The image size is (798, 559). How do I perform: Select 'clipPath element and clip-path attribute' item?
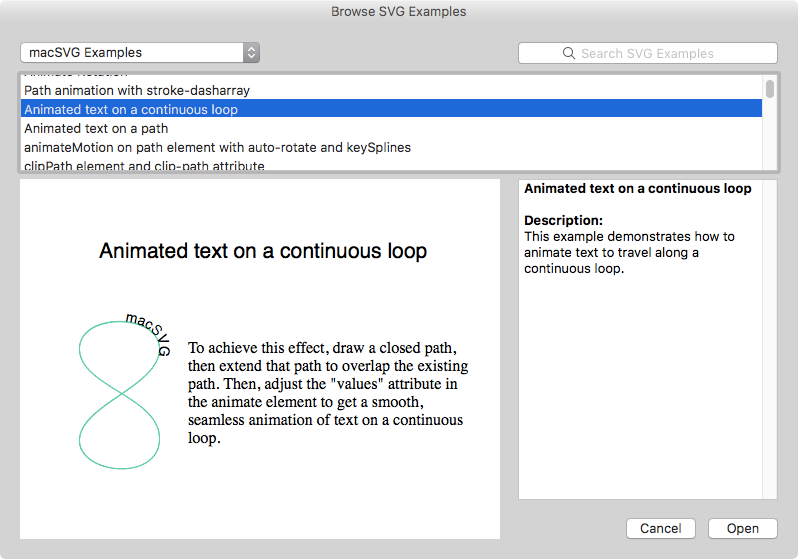(x=144, y=165)
